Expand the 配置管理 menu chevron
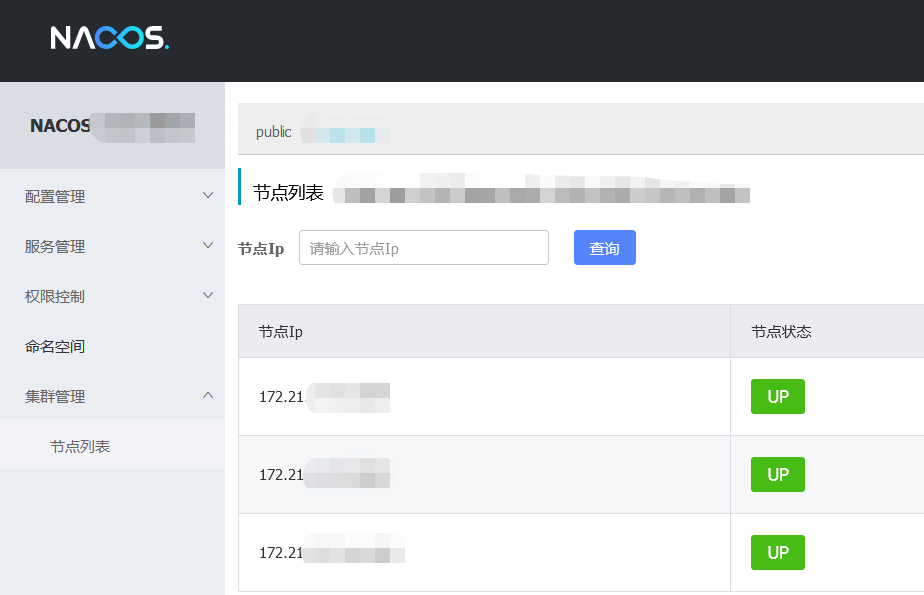924x595 pixels. [208, 196]
